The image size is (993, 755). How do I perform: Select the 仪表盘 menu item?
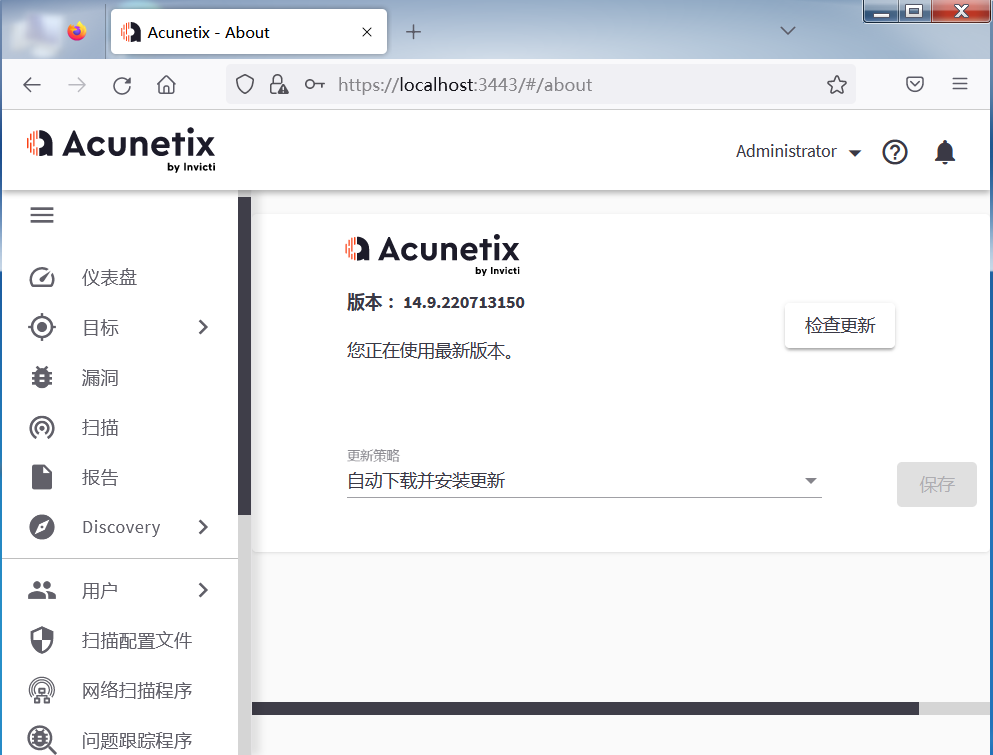109,277
